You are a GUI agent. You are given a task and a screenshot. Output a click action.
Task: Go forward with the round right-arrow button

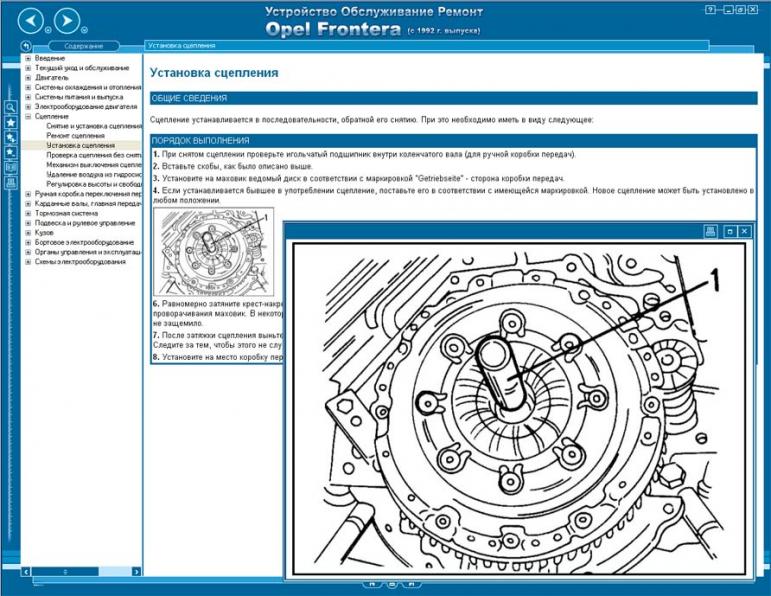67,21
